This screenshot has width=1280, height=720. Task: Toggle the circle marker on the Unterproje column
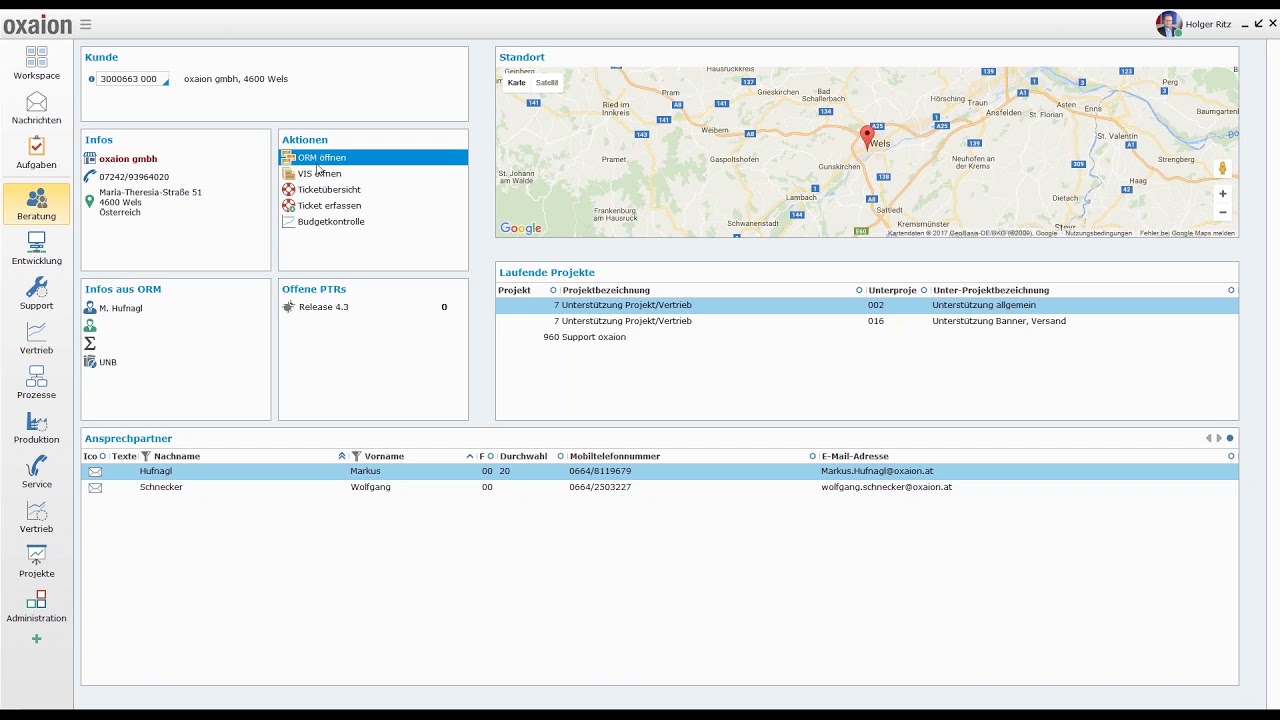pyautogui.click(x=924, y=290)
